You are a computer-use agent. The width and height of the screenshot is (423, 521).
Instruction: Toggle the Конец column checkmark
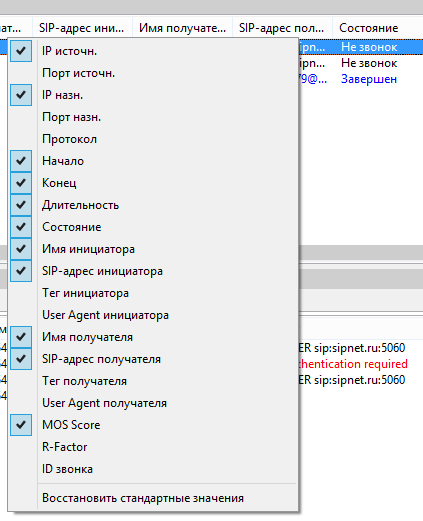(153, 183)
